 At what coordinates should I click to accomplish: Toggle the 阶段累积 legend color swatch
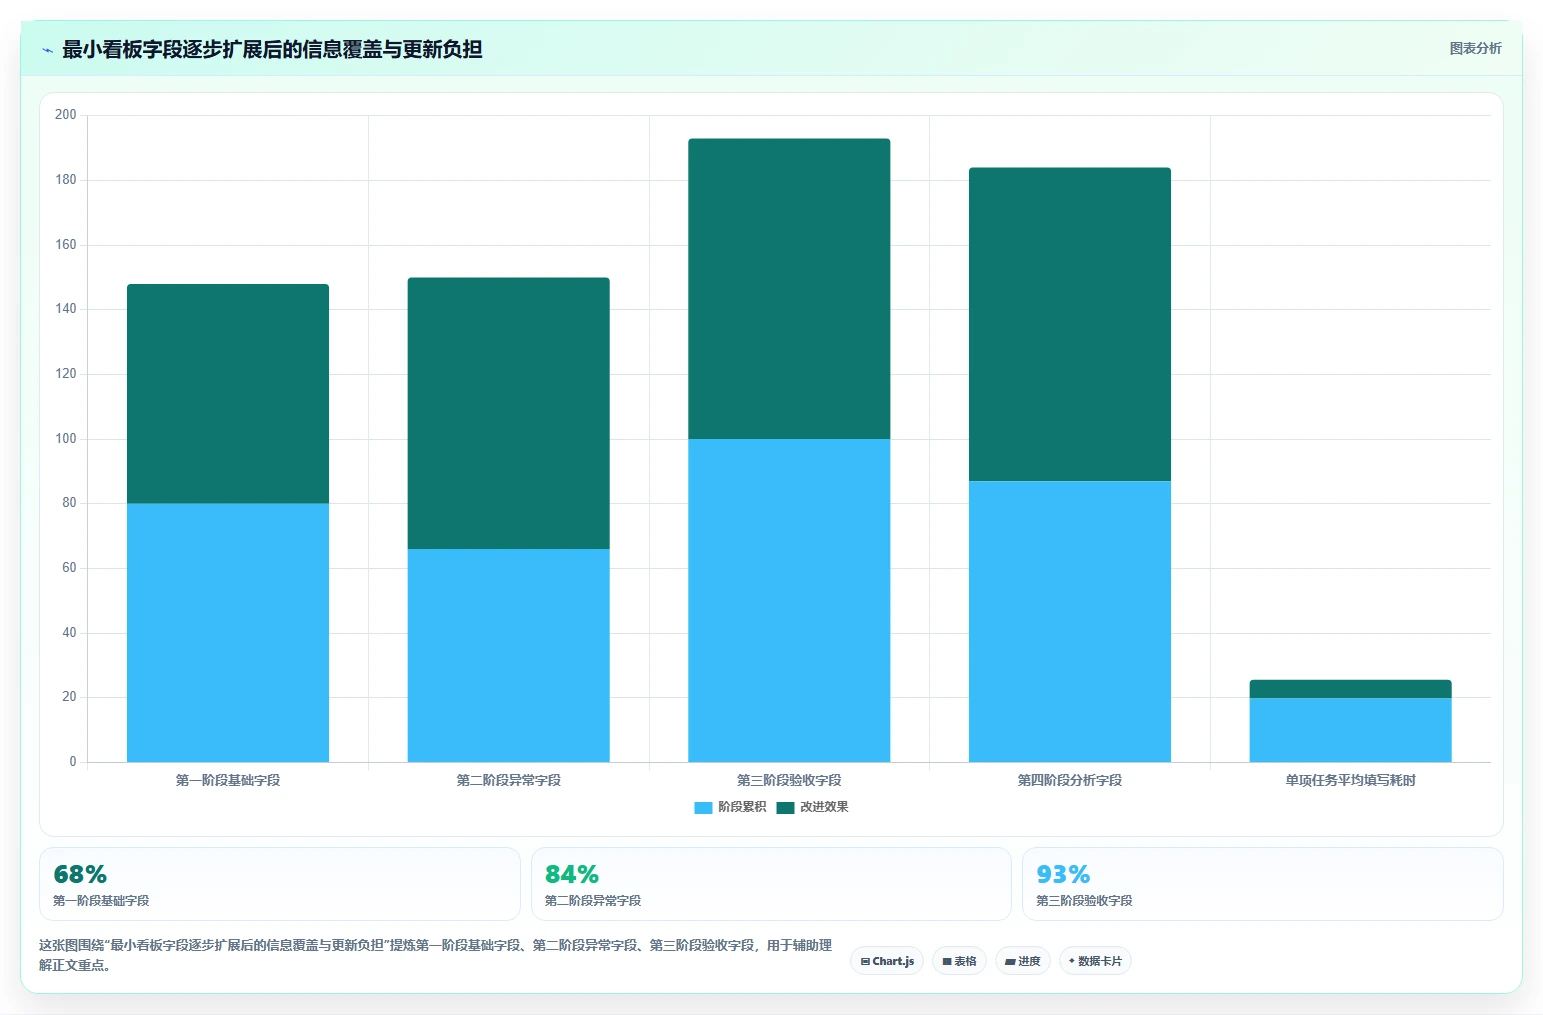click(703, 808)
